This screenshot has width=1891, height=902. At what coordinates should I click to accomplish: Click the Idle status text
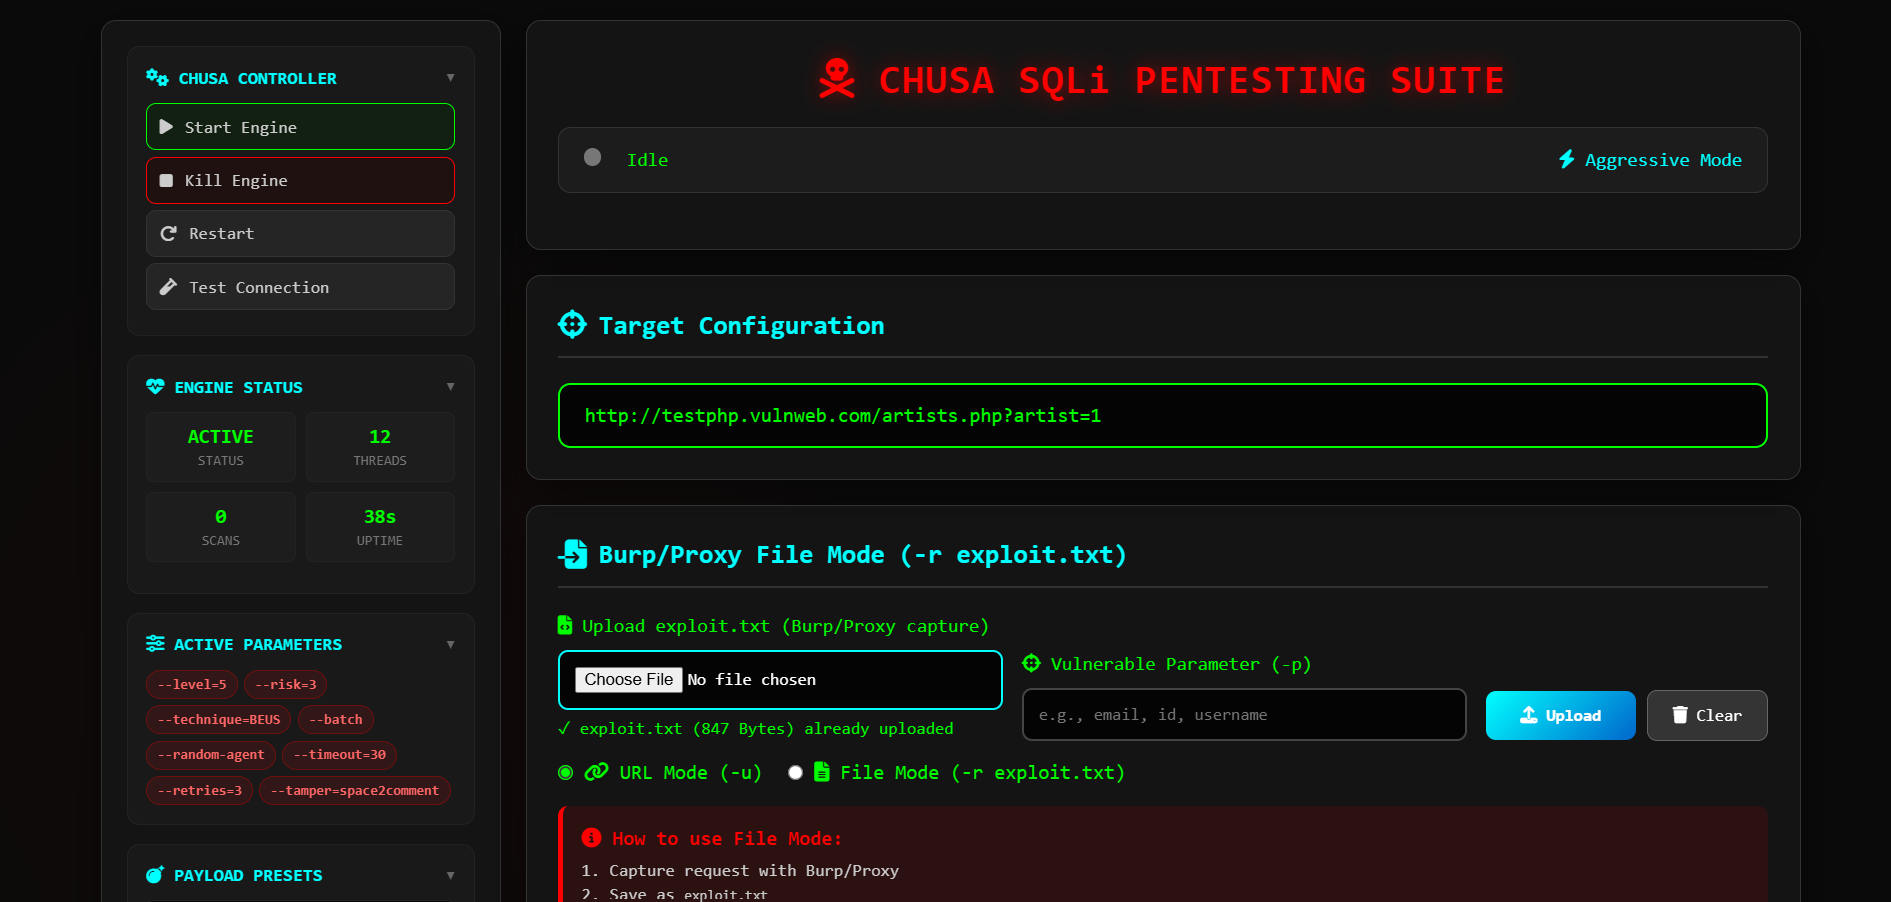[x=647, y=160]
